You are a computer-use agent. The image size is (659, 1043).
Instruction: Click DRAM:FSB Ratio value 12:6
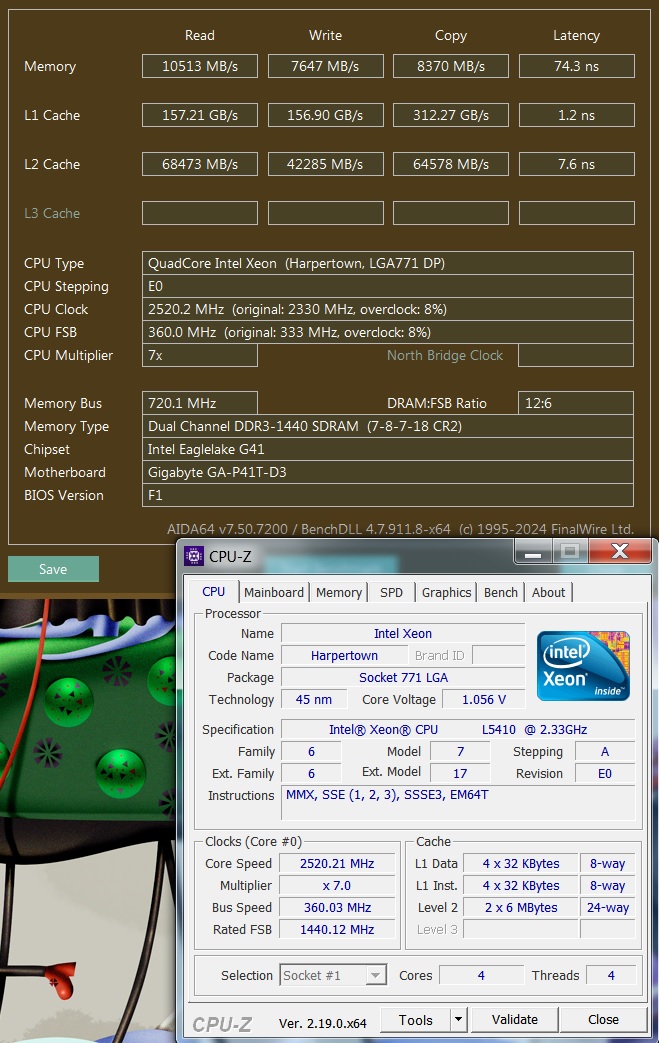(x=576, y=403)
